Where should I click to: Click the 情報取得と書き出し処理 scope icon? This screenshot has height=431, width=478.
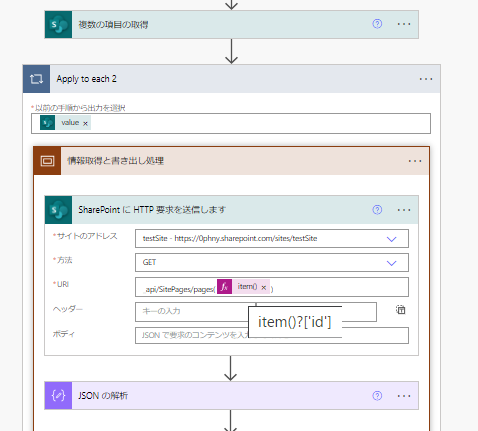[x=47, y=161]
